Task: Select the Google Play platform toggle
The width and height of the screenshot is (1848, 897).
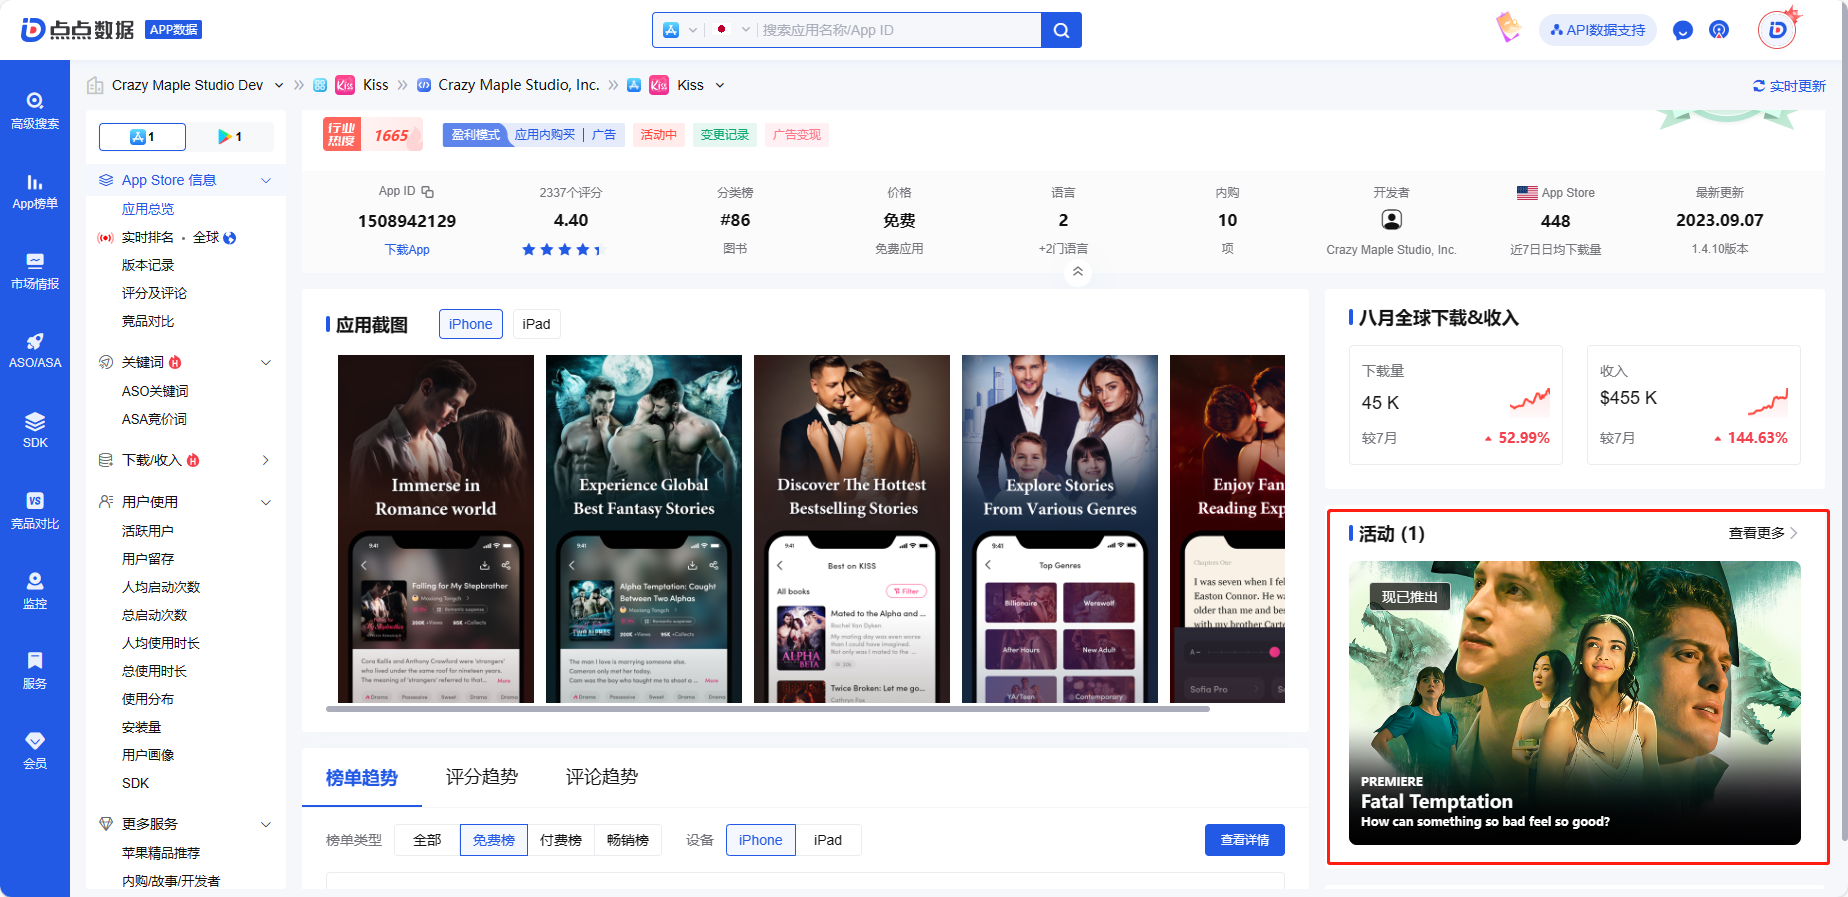Action: pyautogui.click(x=230, y=136)
